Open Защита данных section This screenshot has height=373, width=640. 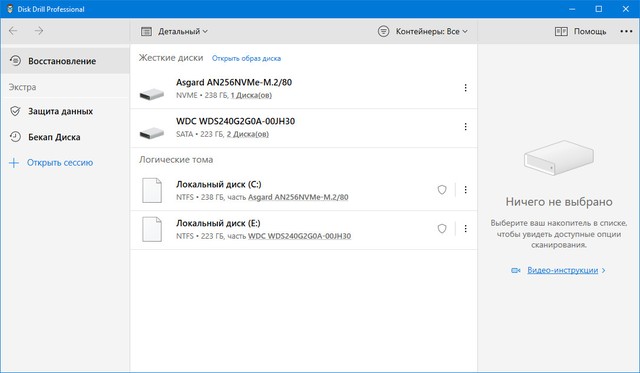click(x=65, y=111)
